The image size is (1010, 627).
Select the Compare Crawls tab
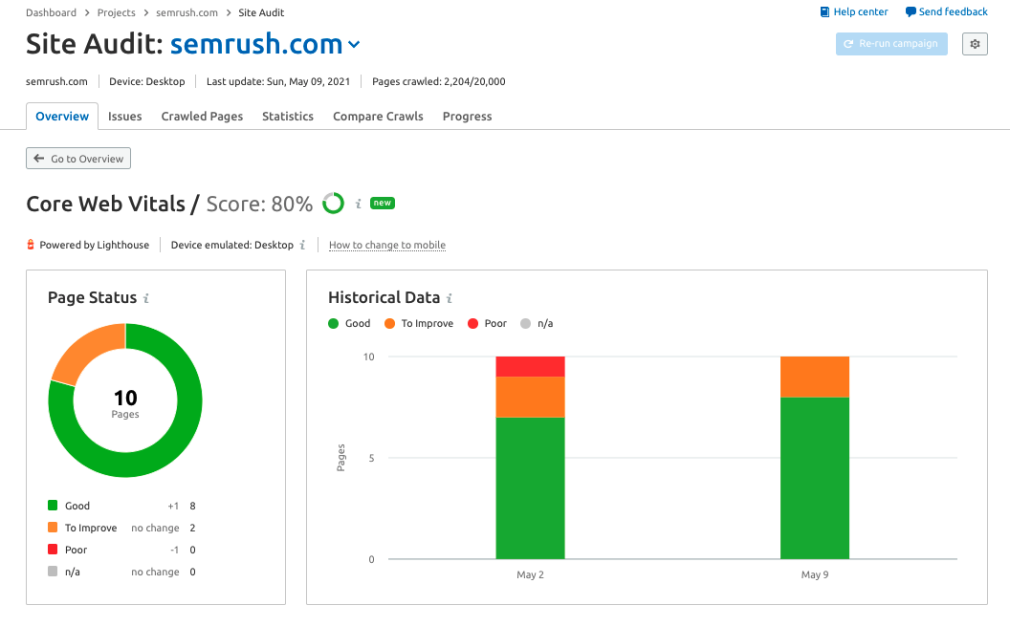pos(378,116)
